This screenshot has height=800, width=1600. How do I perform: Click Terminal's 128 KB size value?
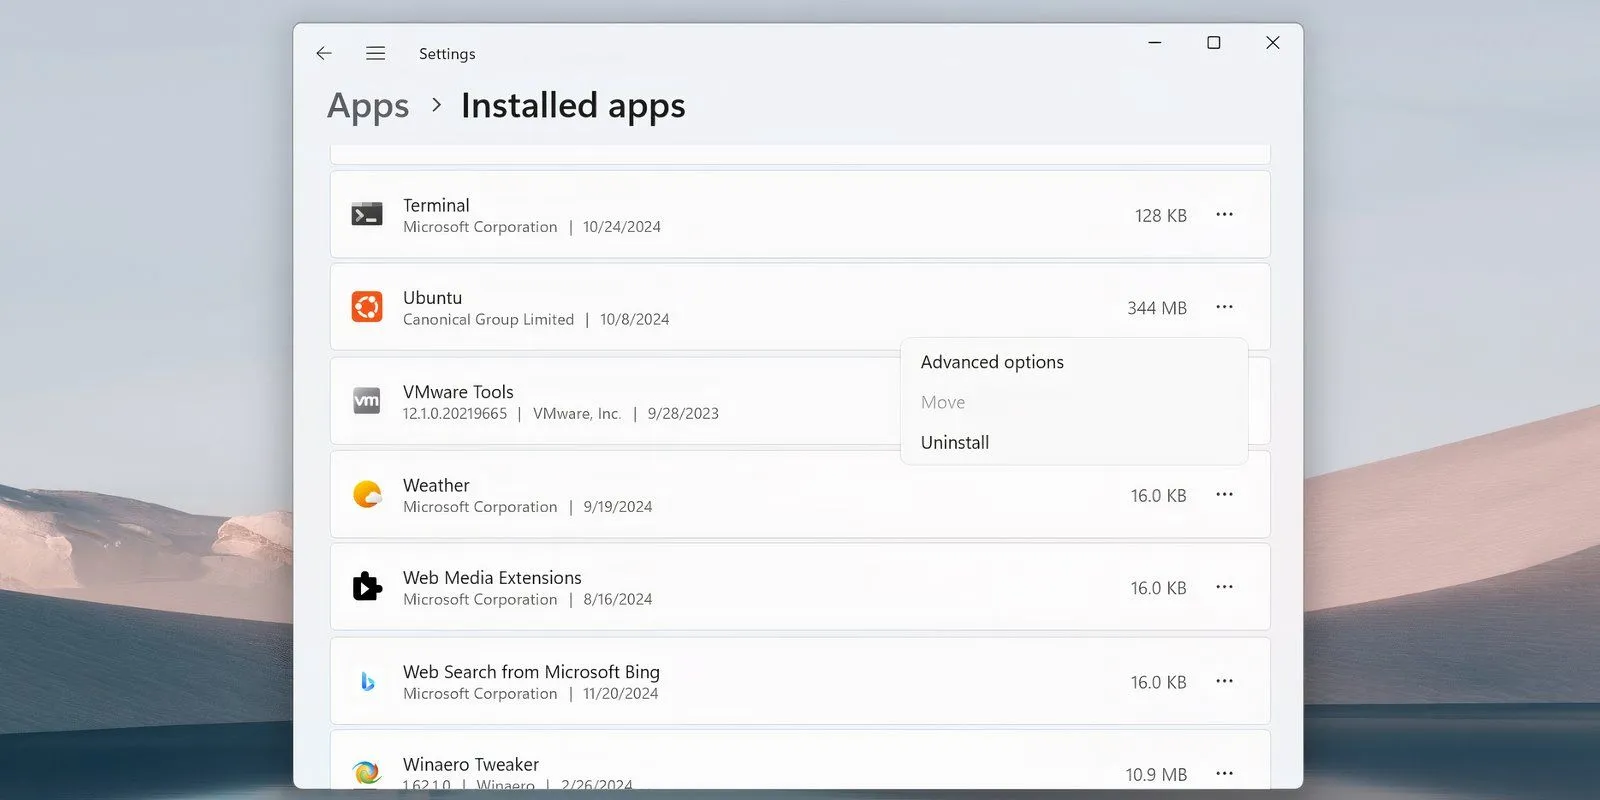[x=1161, y=216]
